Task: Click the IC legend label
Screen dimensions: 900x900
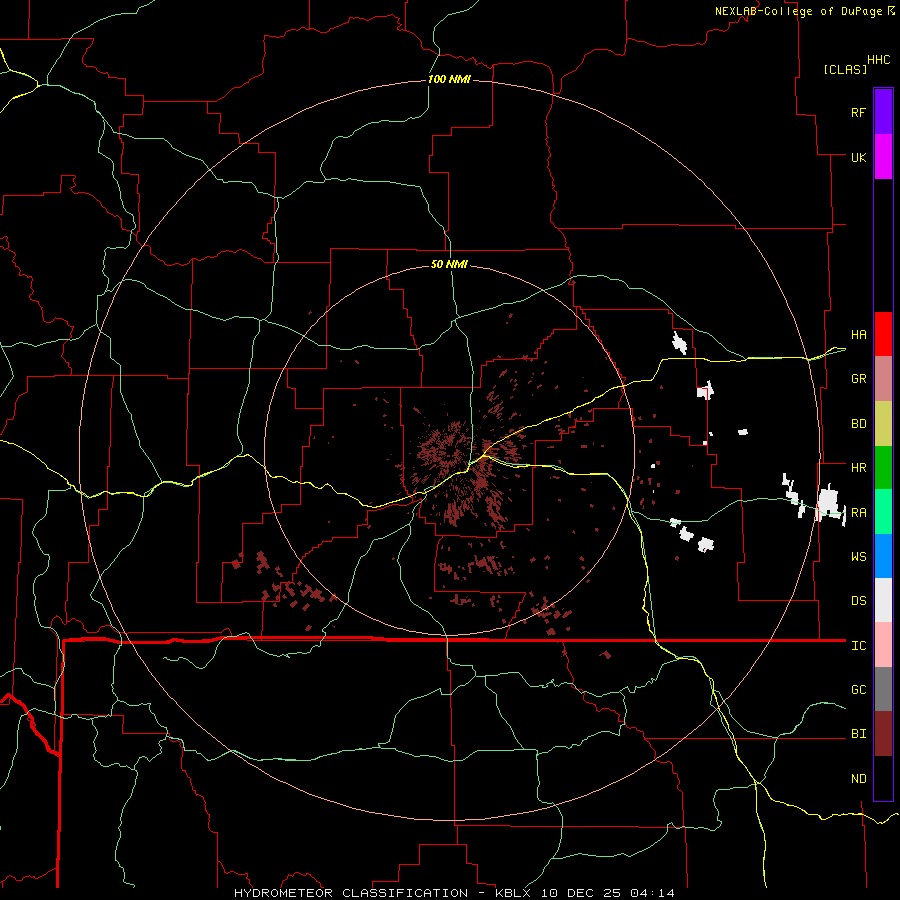Action: [x=858, y=646]
